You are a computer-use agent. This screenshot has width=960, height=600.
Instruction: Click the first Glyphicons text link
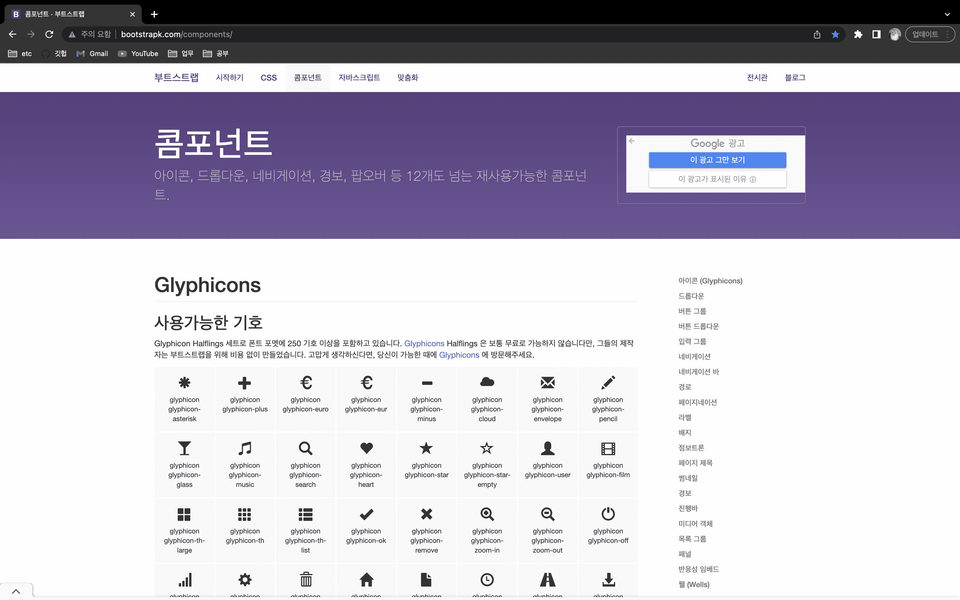424,343
